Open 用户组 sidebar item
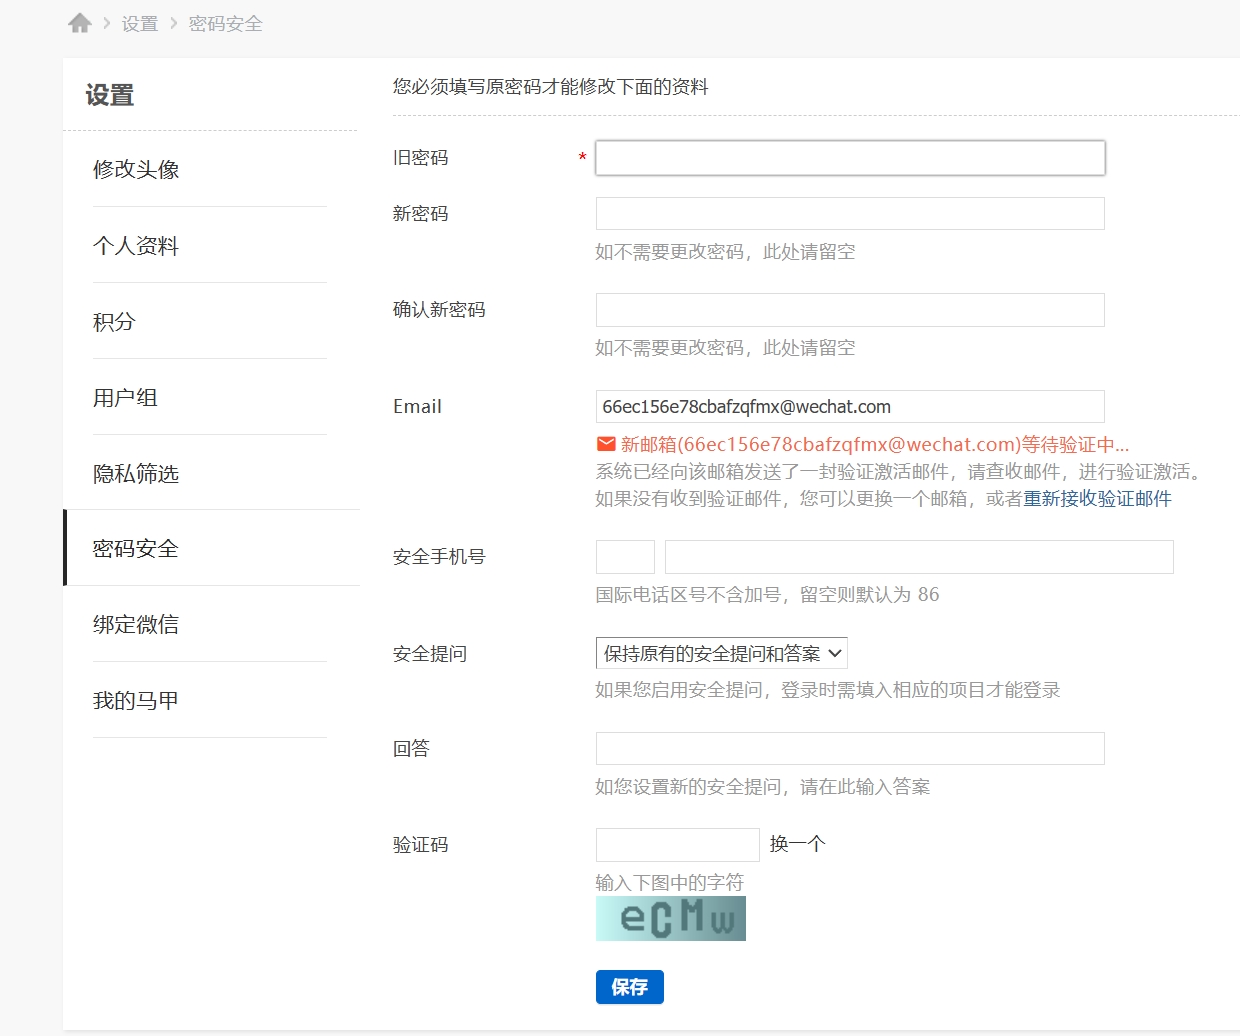Screen dimensions: 1240x1036 [125, 398]
